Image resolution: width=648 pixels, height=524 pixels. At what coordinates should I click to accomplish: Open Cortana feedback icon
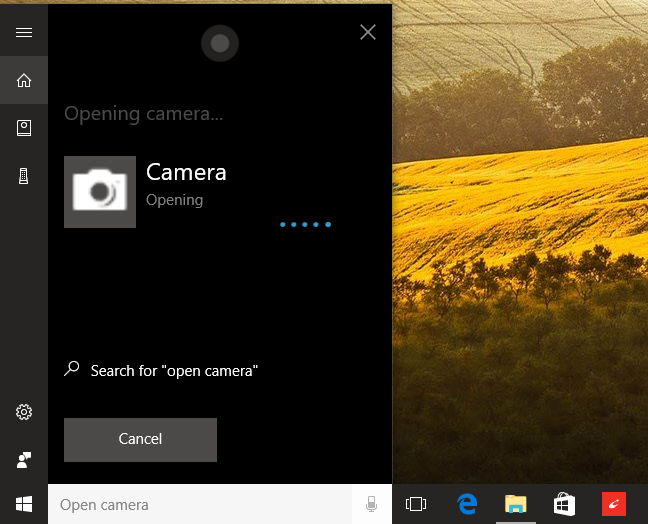coord(24,460)
